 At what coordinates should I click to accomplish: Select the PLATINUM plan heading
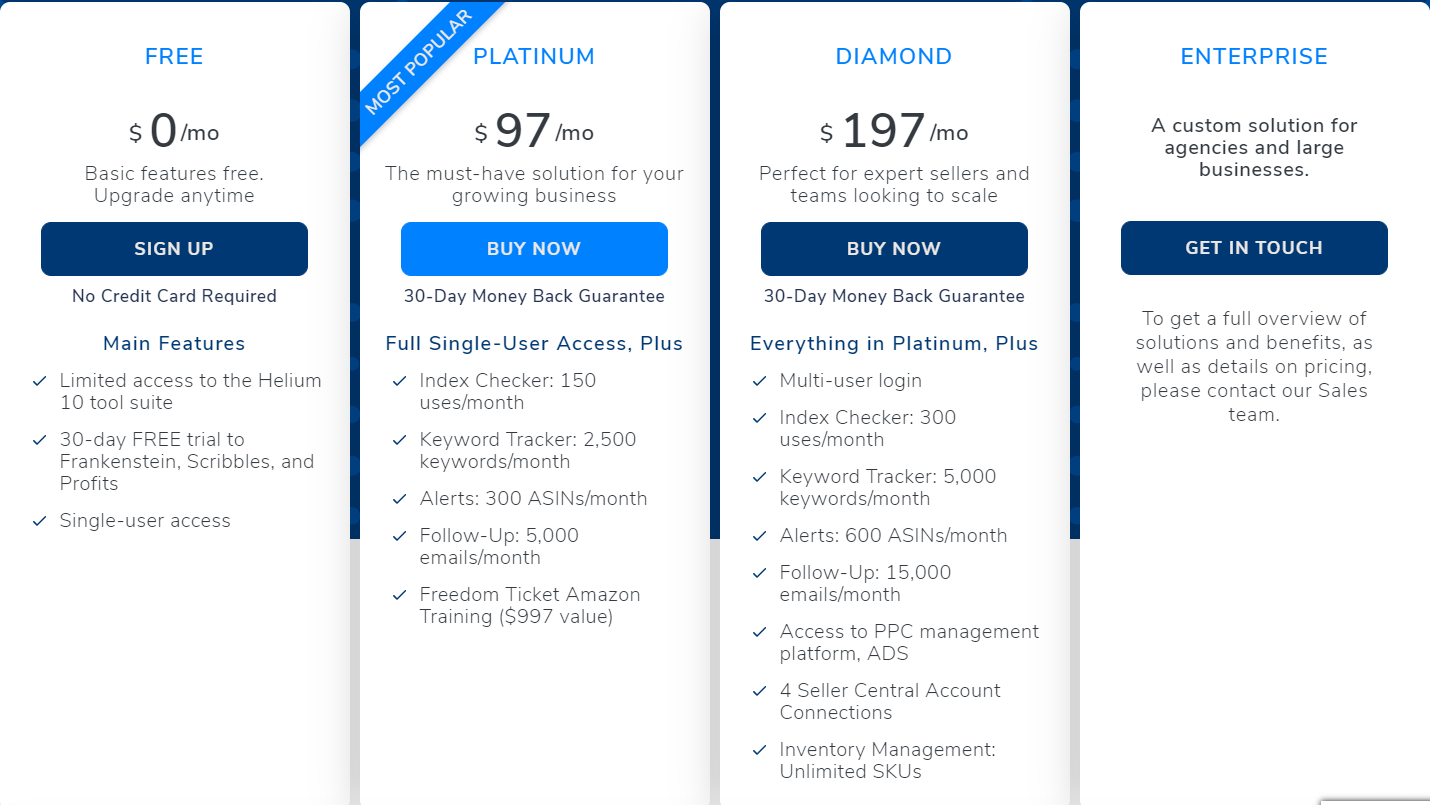(534, 57)
